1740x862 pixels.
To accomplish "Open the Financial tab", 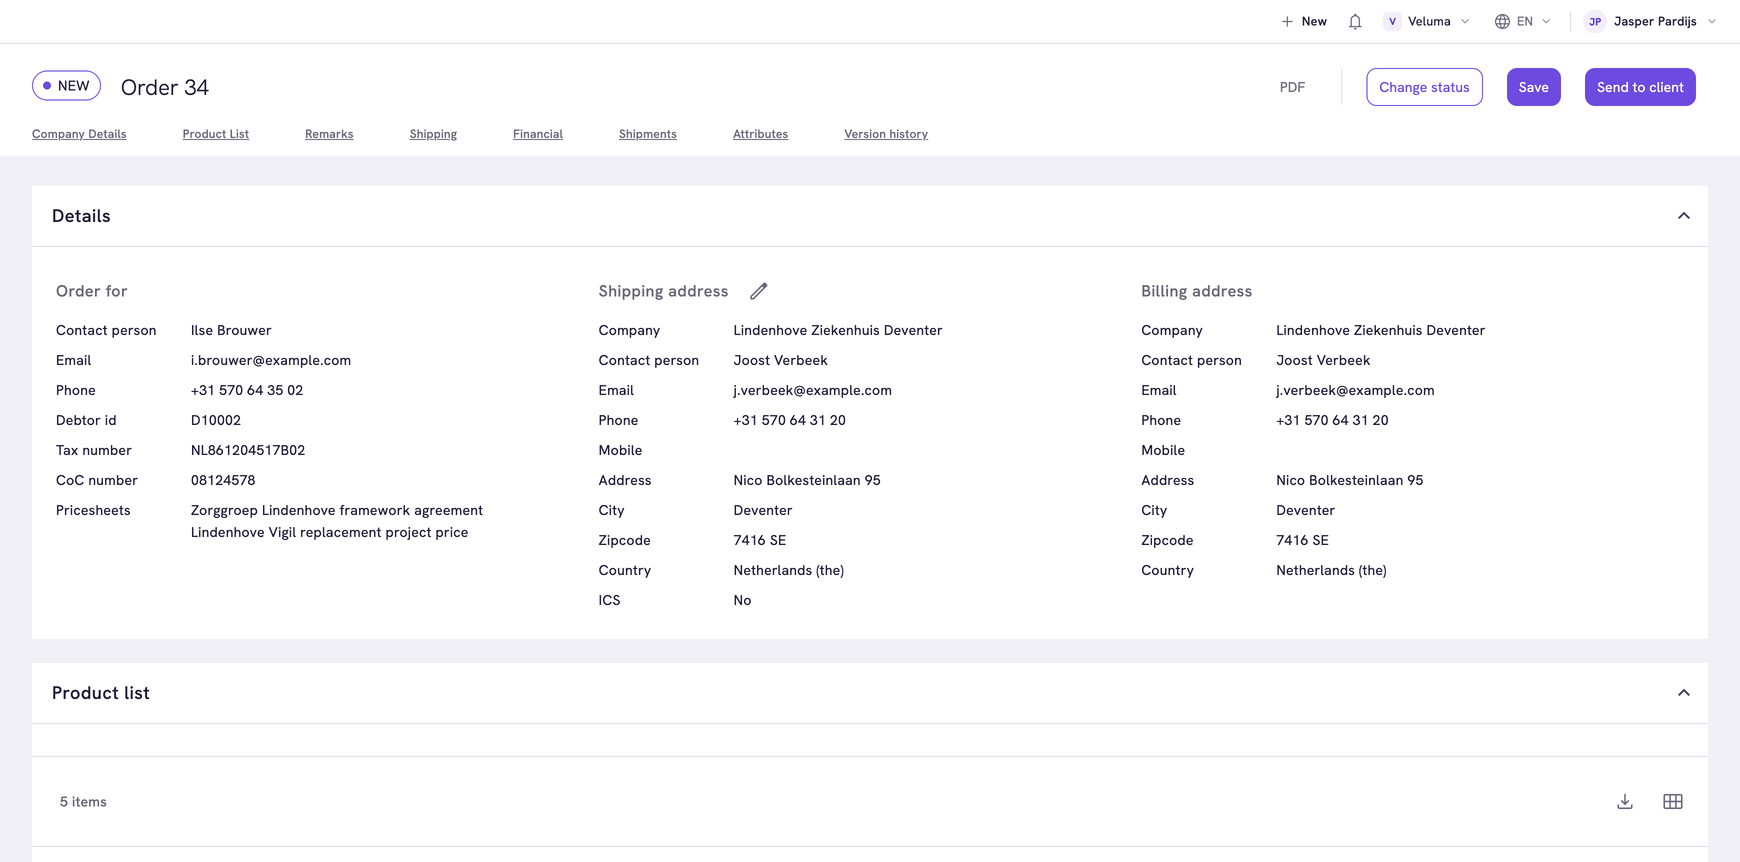I will coord(538,134).
